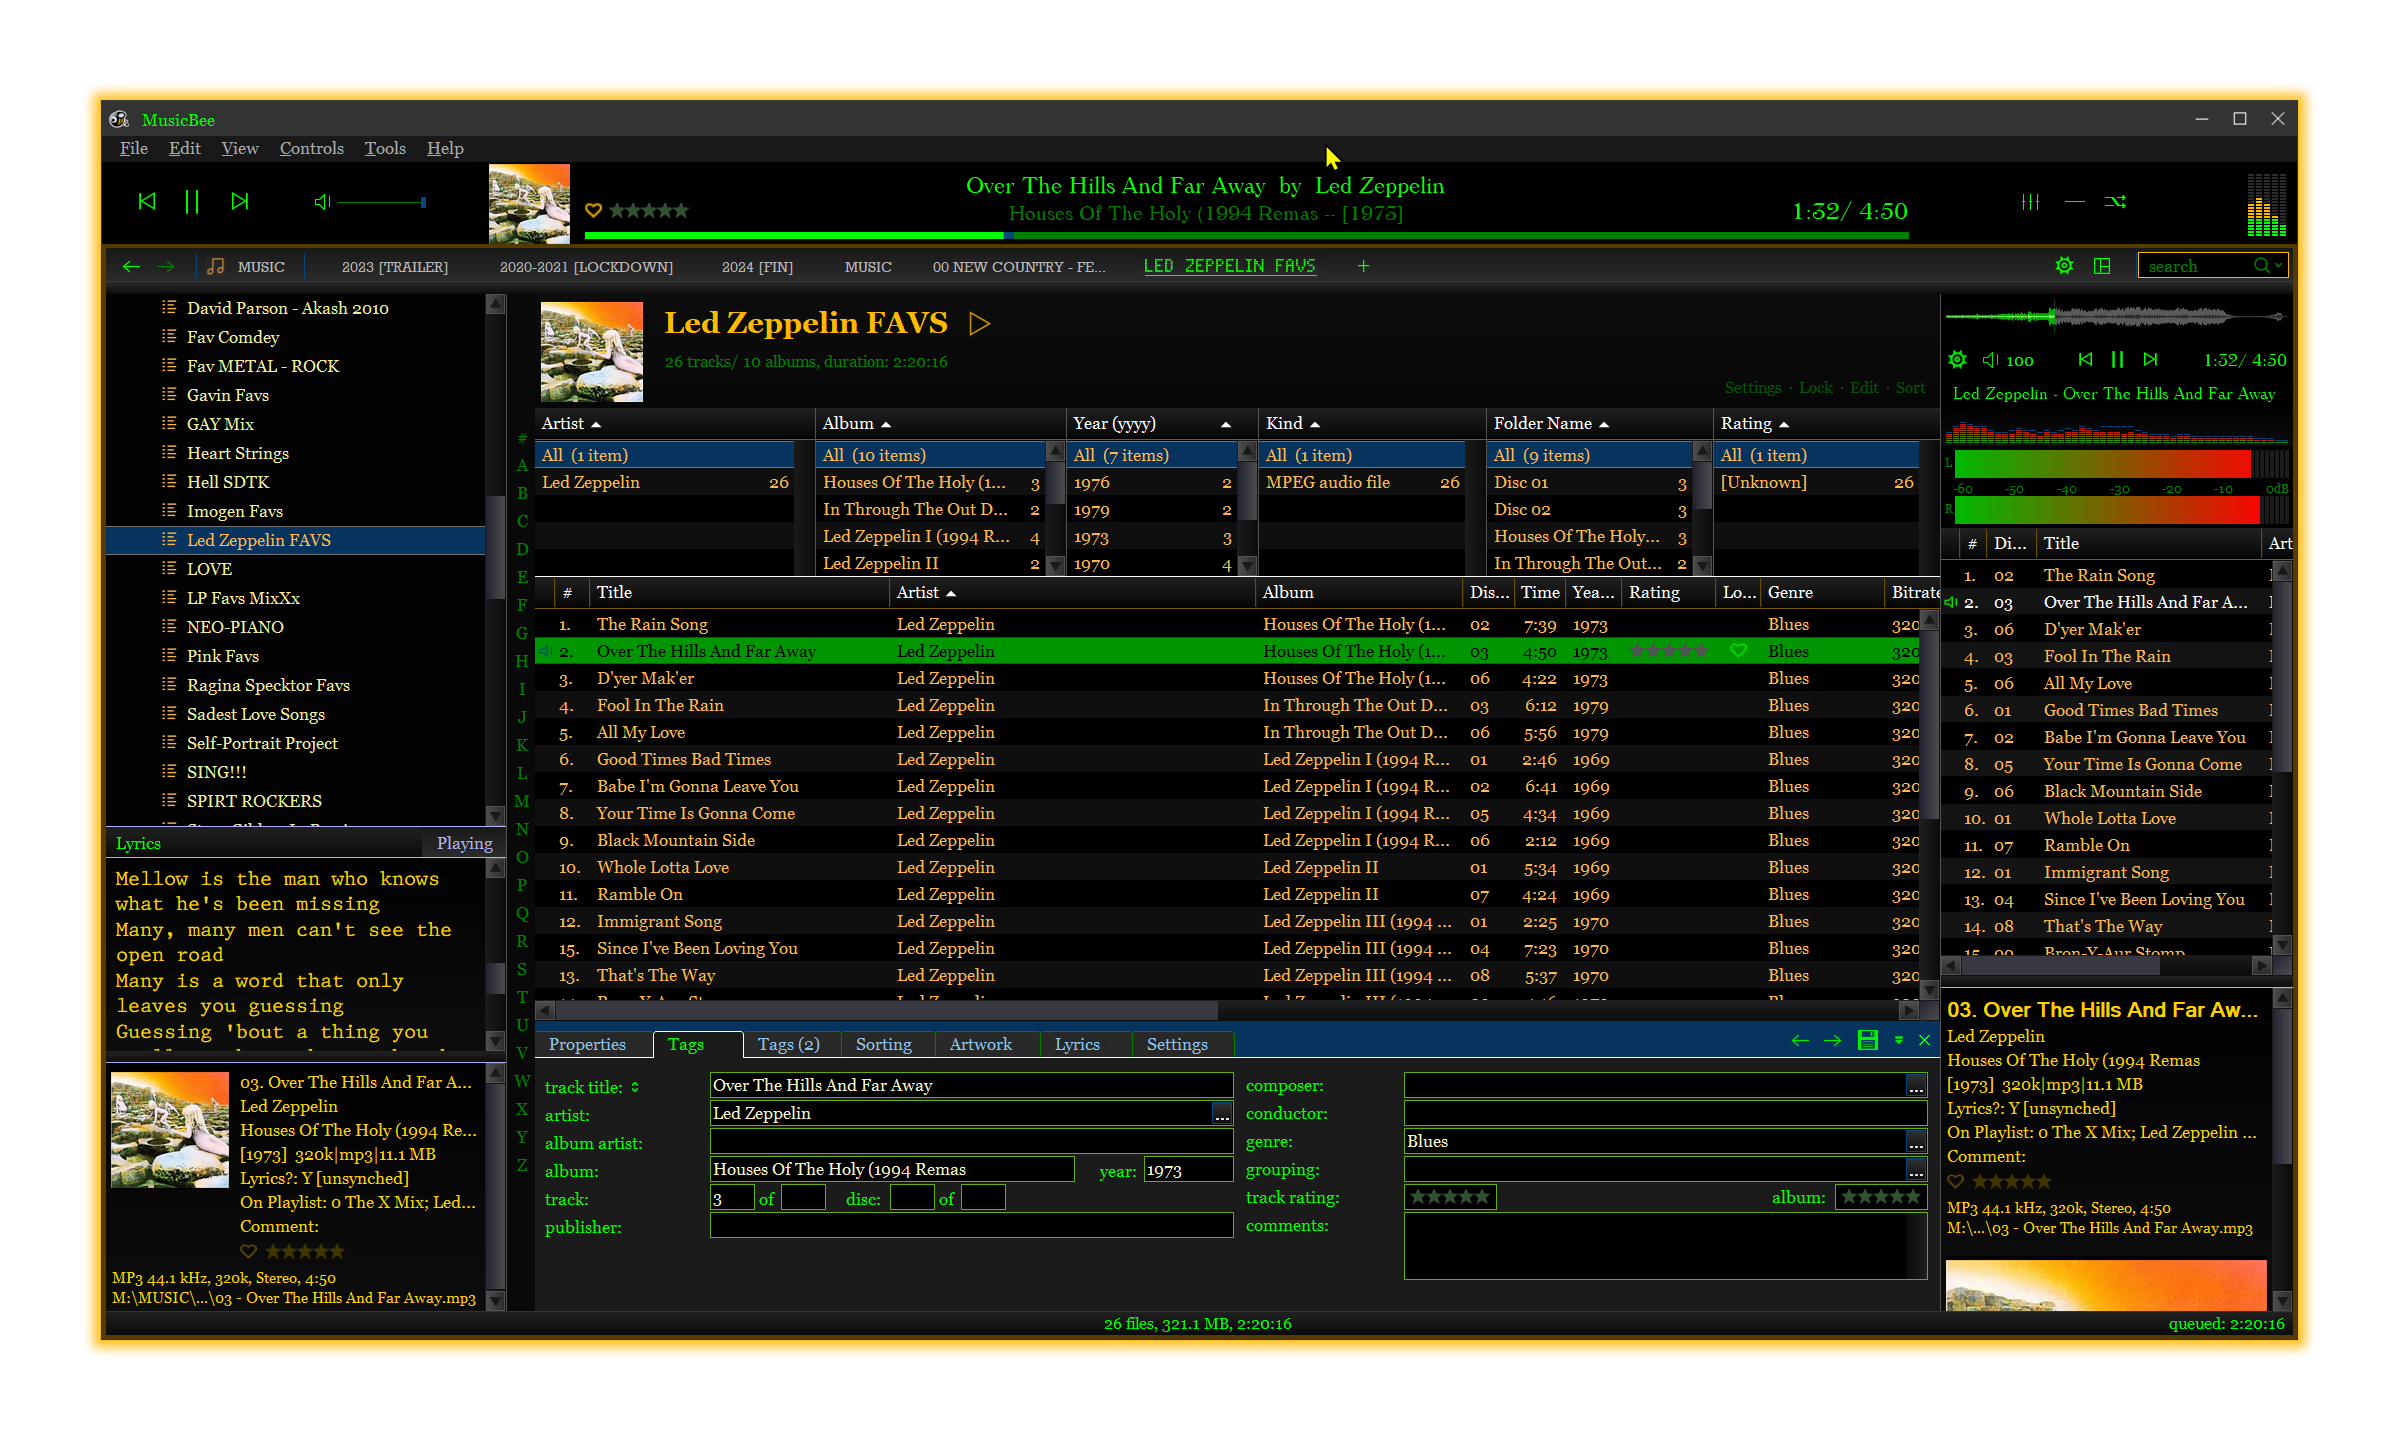Toggle the repeat mode dash icon
The height and width of the screenshot is (1441, 2399).
point(2075,202)
